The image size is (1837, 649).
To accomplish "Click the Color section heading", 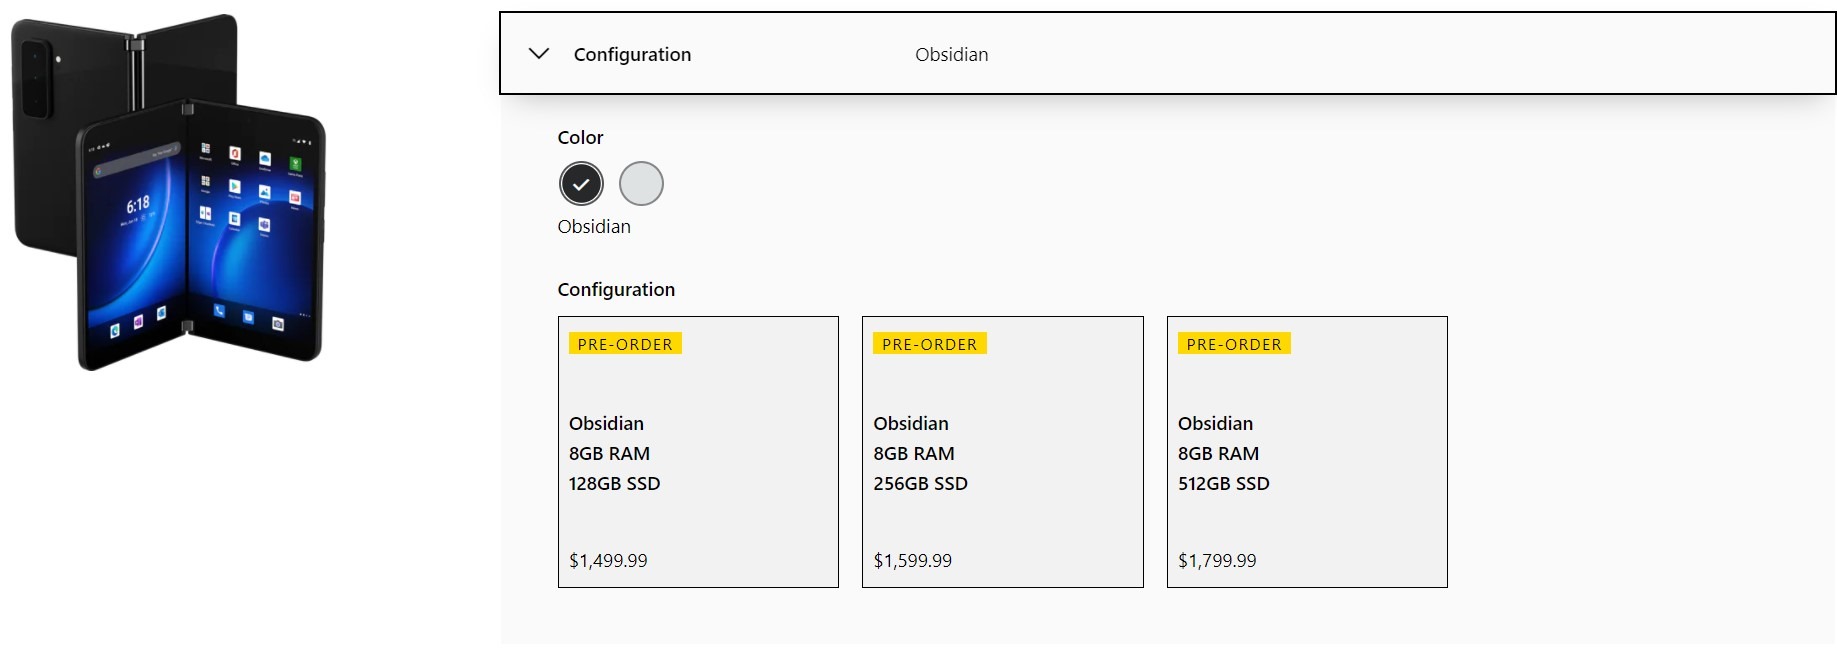I will click(x=580, y=138).
